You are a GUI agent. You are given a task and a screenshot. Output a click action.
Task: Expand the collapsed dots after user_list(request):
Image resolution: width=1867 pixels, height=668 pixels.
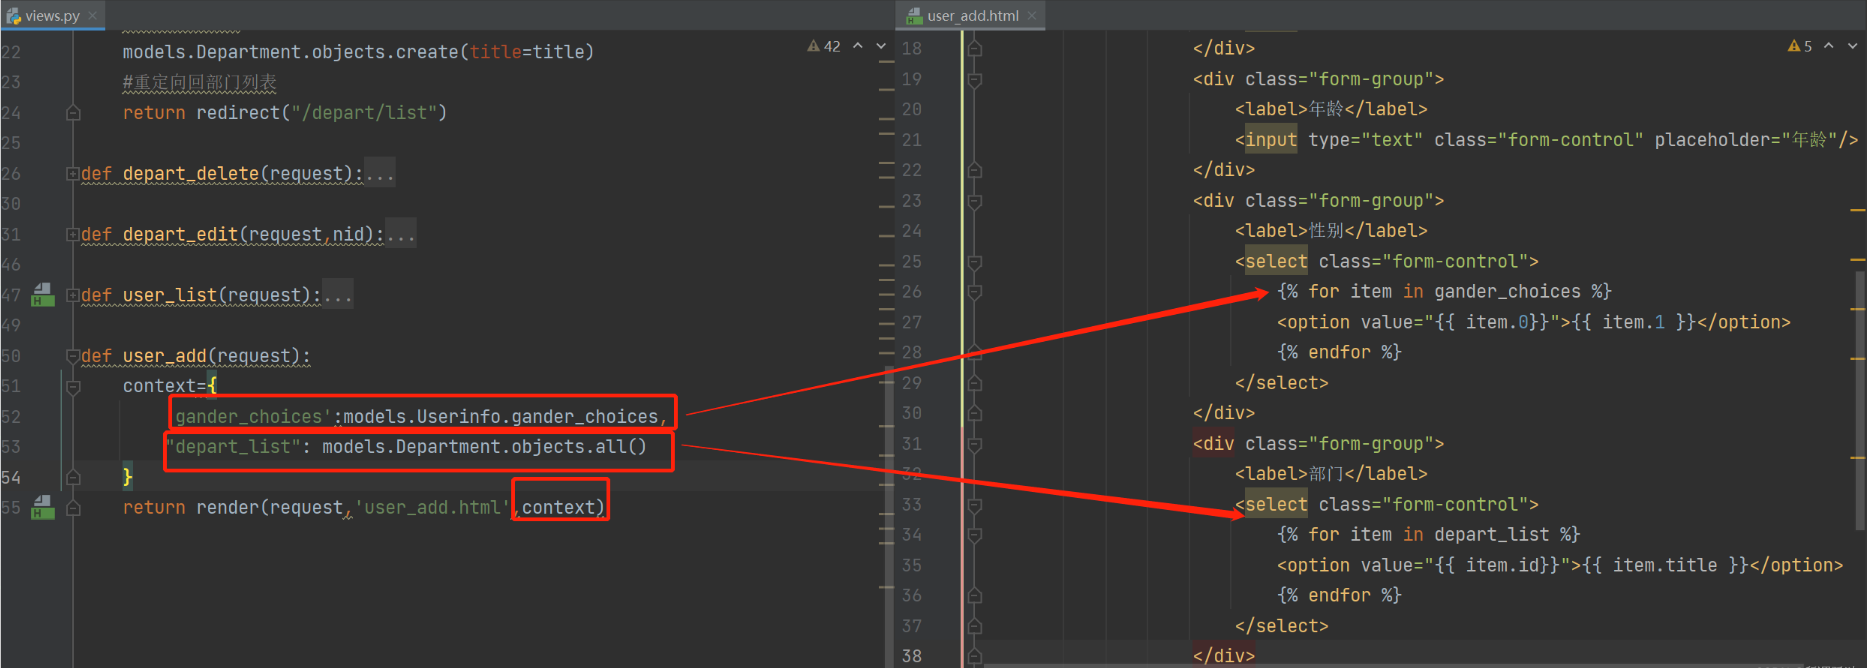point(338,296)
